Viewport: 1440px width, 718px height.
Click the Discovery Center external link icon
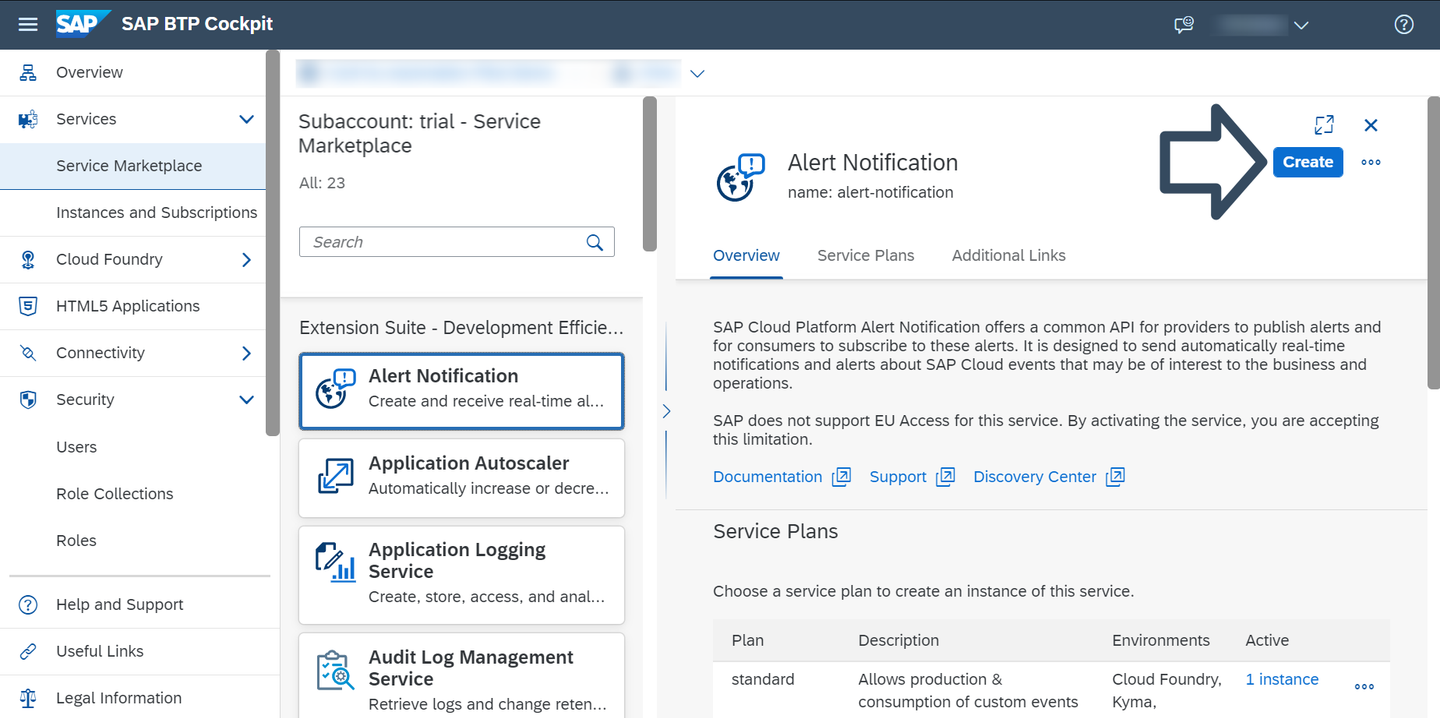tap(1115, 477)
